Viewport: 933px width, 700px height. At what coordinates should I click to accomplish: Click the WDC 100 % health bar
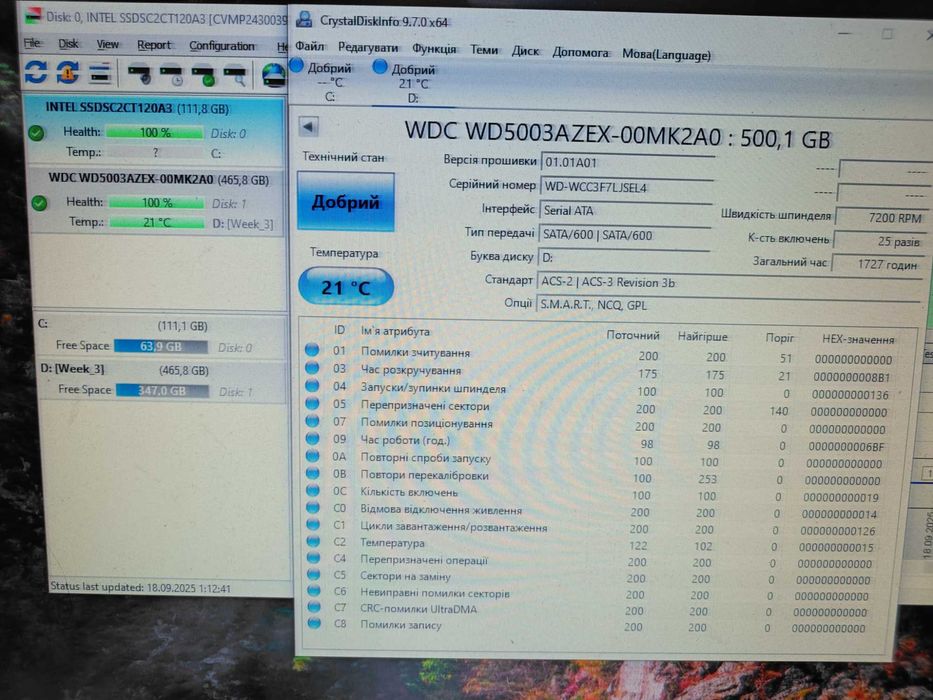[157, 202]
